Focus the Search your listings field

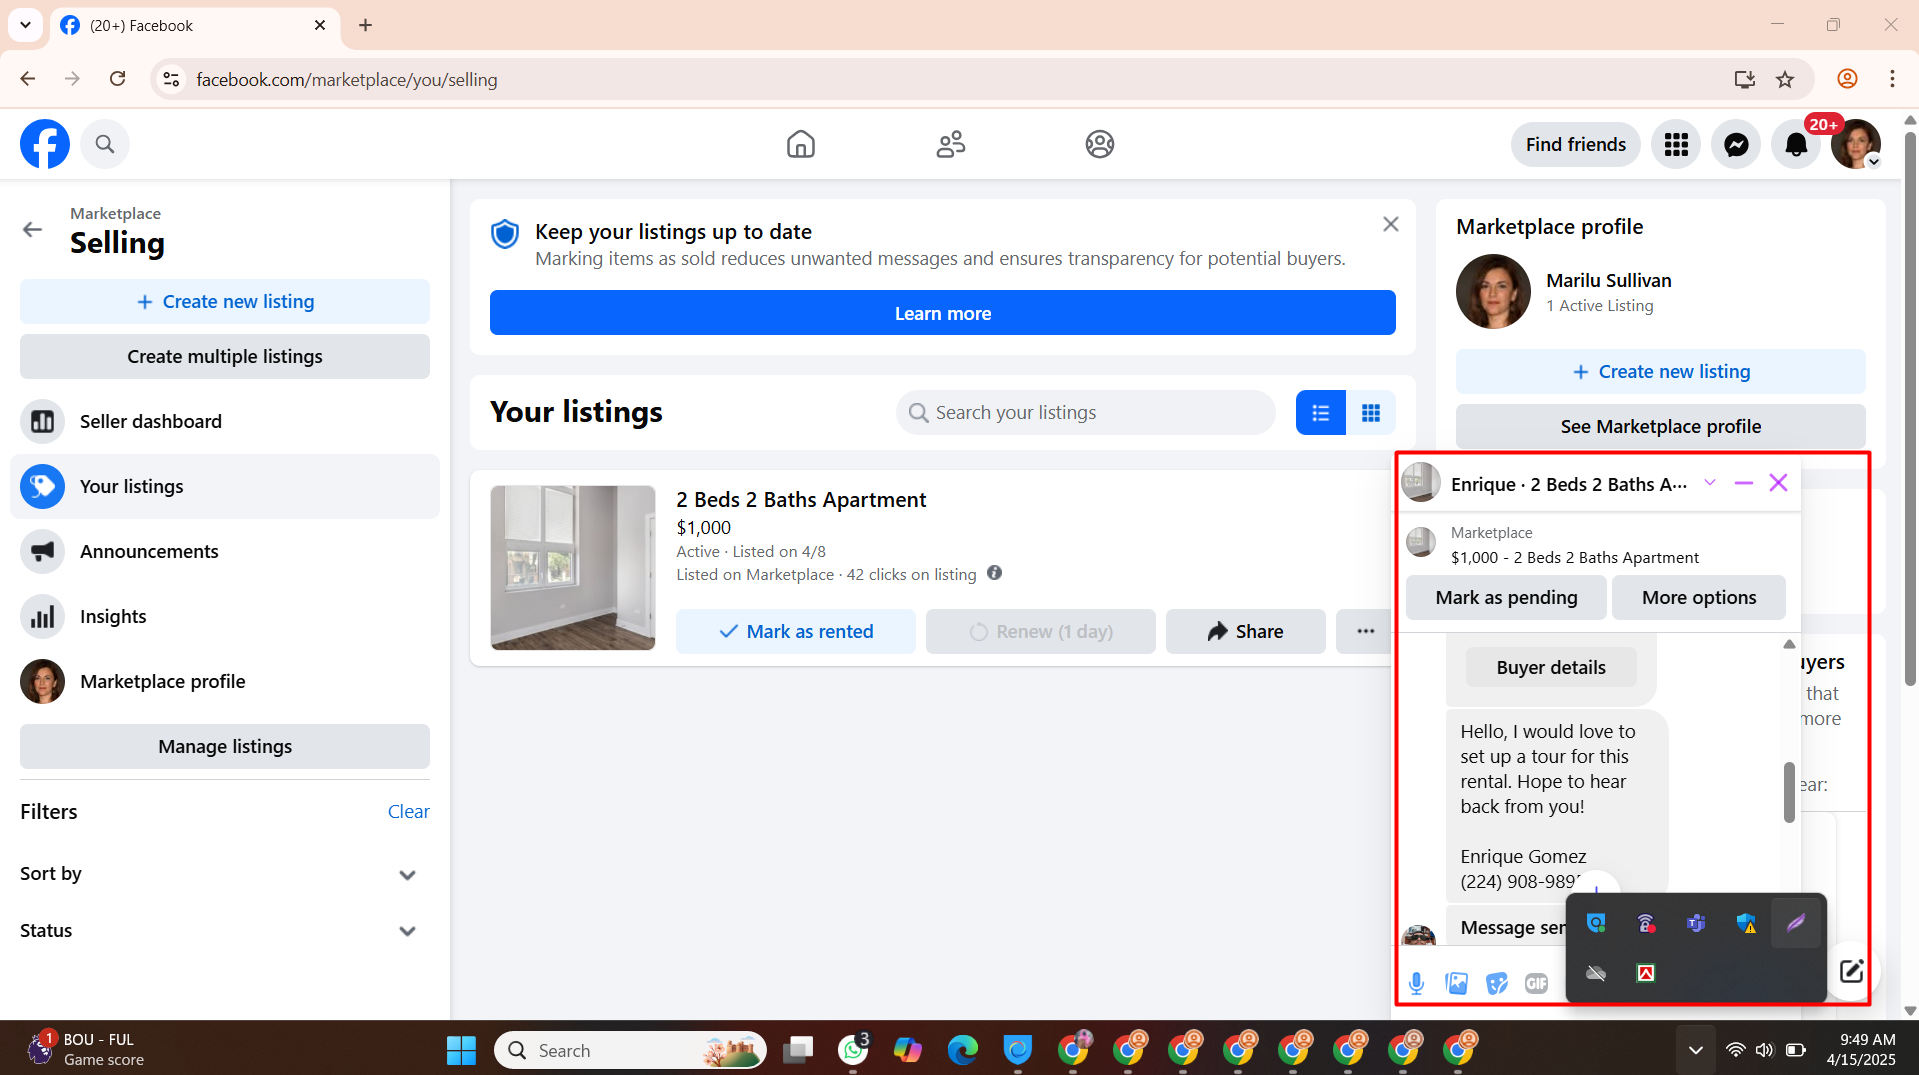point(1085,412)
